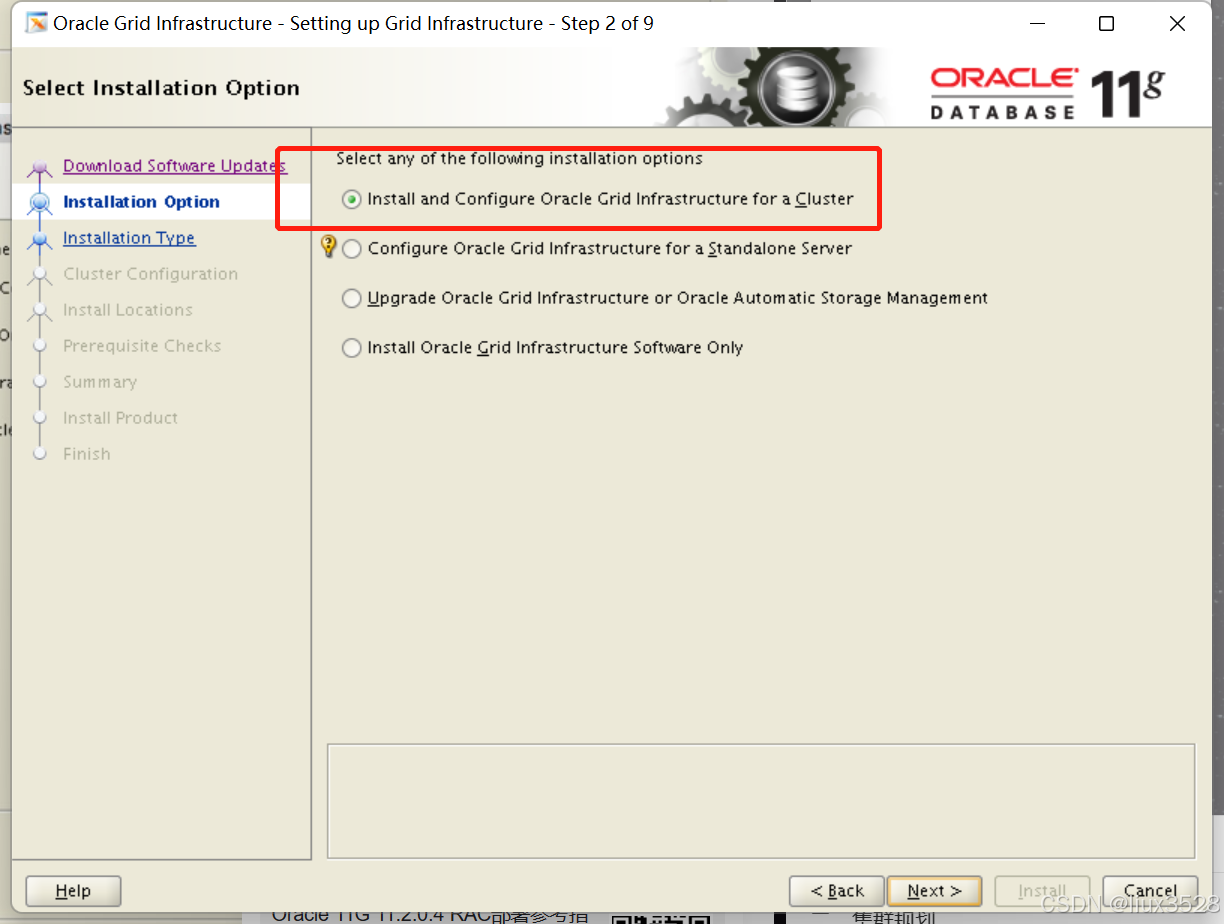Go back with the Back button
The image size is (1224, 924).
pos(837,891)
